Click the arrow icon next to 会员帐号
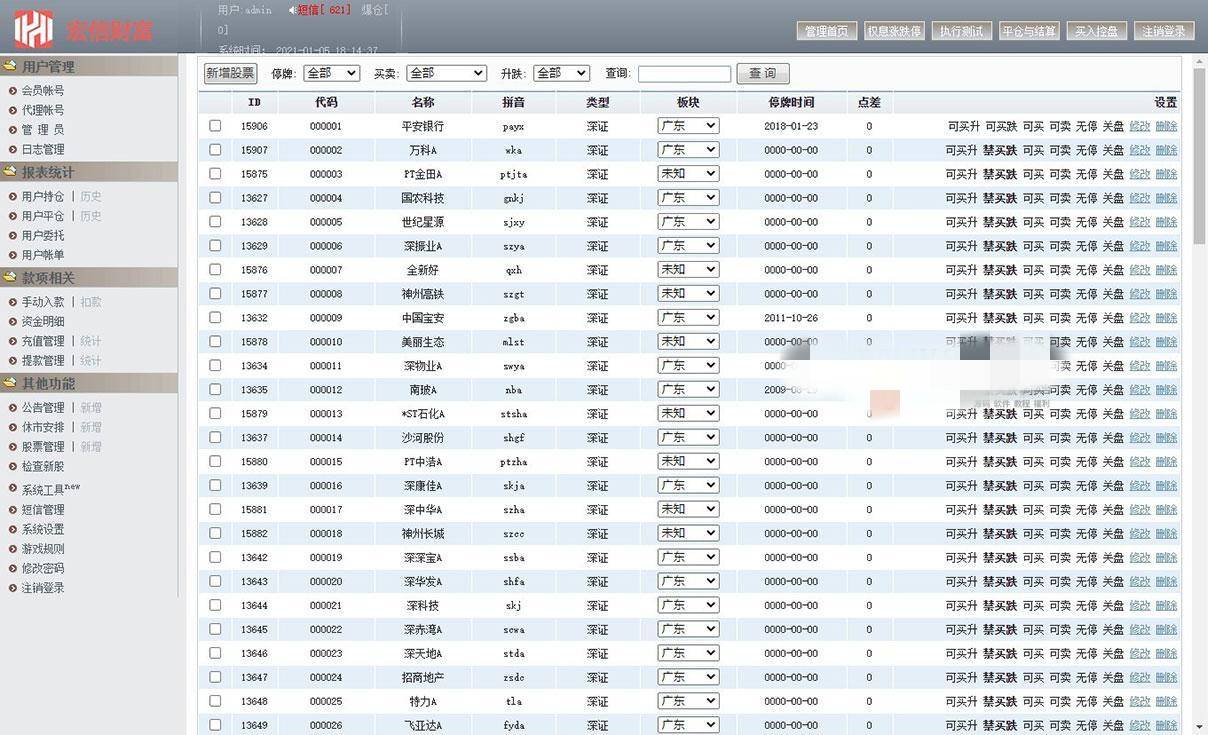Viewport: 1208px width, 735px height. point(12,90)
